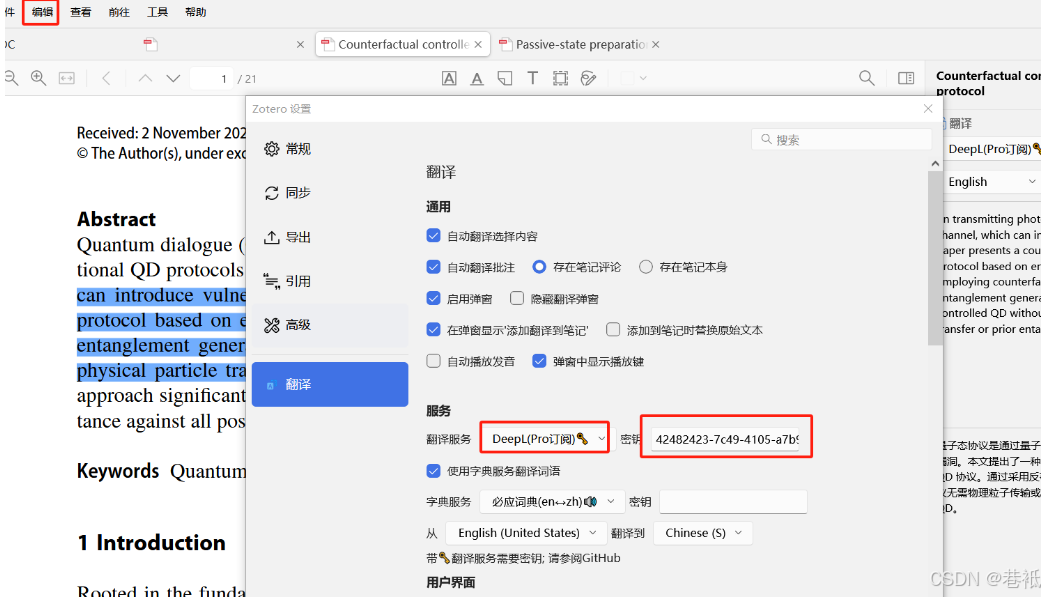Click the zoom in magnifier icon
Viewport: 1045px width, 597px height.
tap(39, 78)
